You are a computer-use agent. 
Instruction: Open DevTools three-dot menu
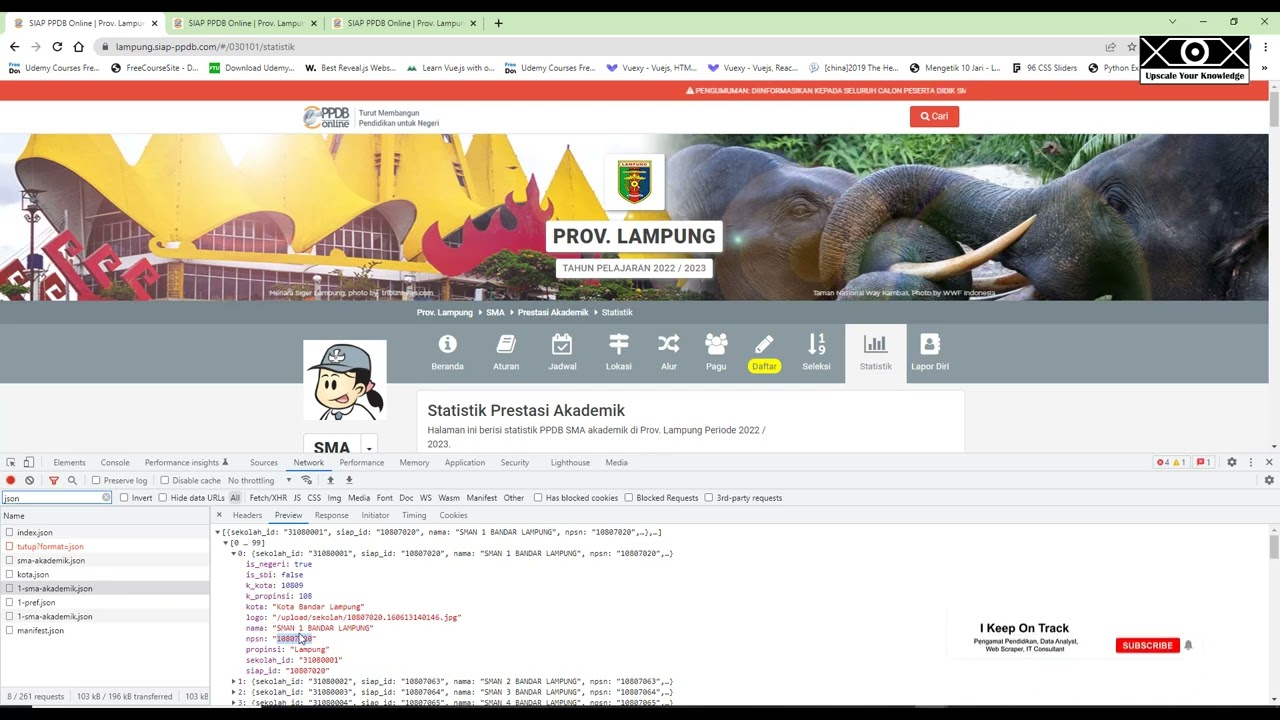pos(1251,463)
